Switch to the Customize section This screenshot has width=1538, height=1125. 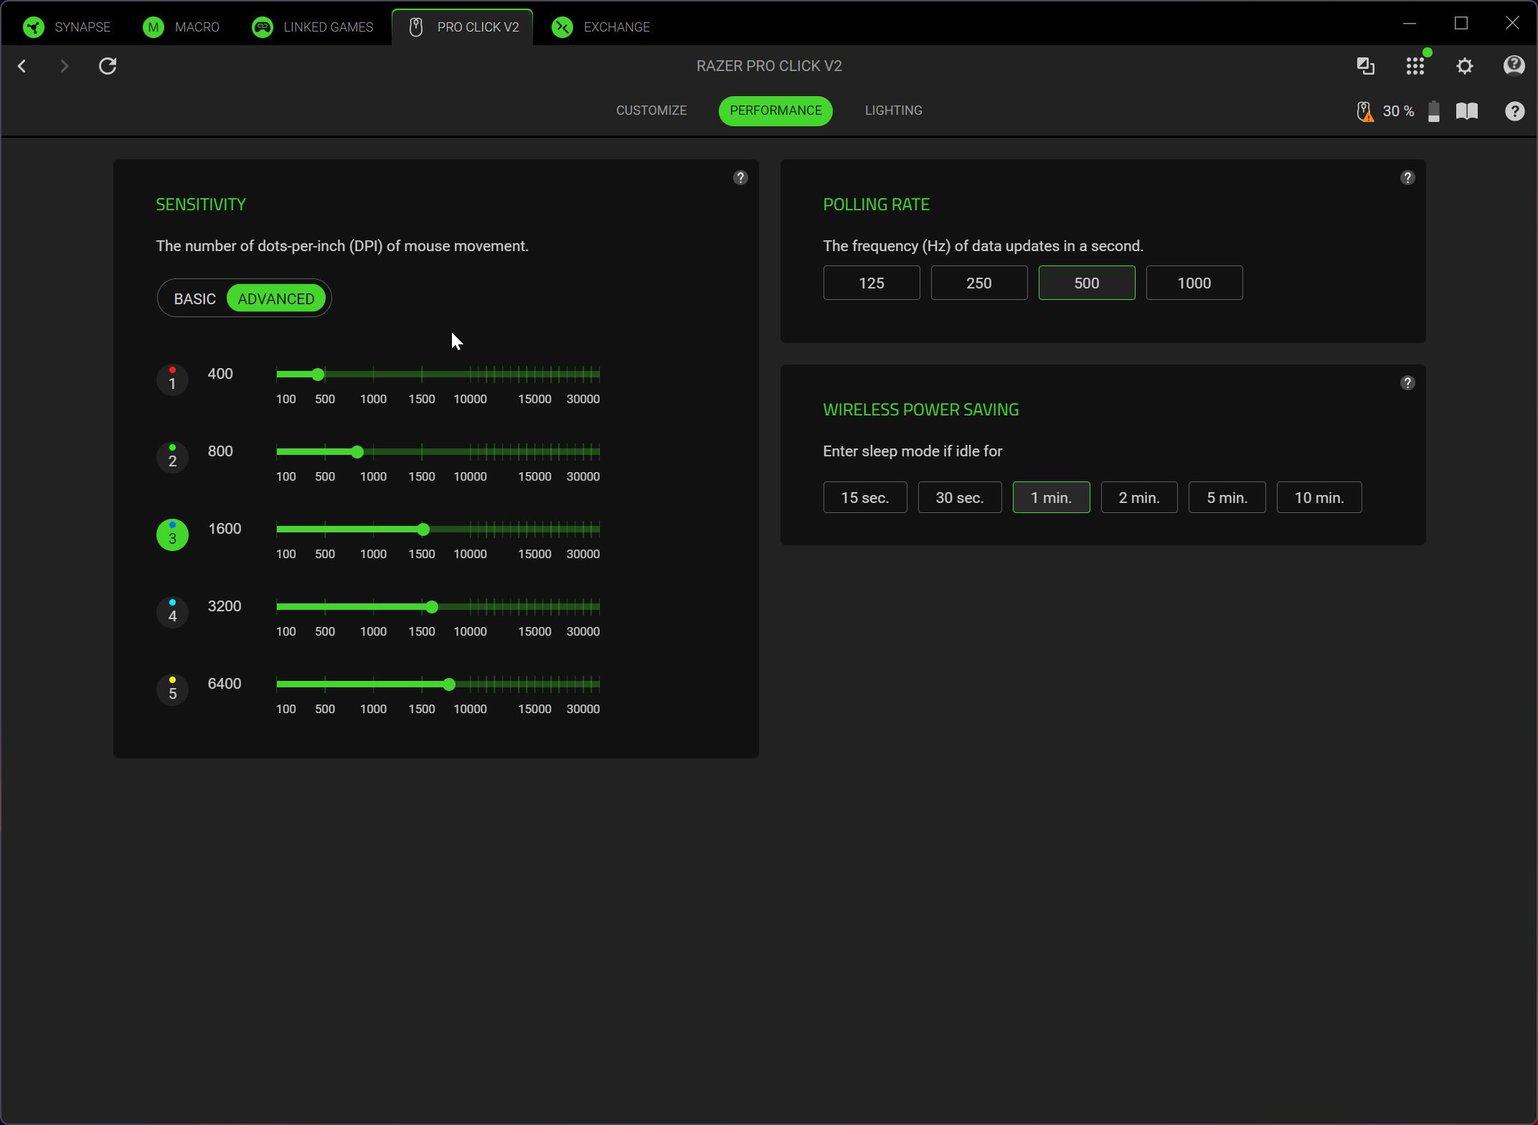click(651, 111)
